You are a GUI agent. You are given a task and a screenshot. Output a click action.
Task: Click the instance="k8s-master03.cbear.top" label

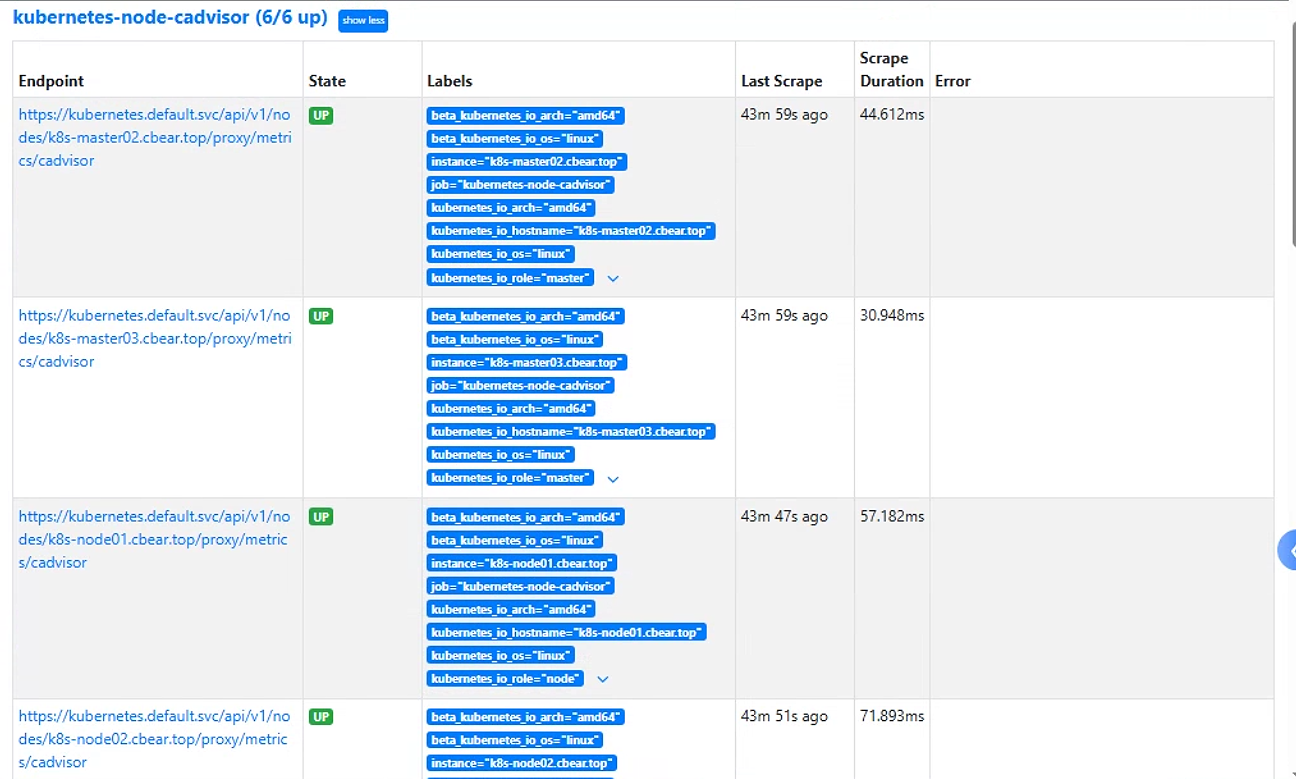[527, 362]
